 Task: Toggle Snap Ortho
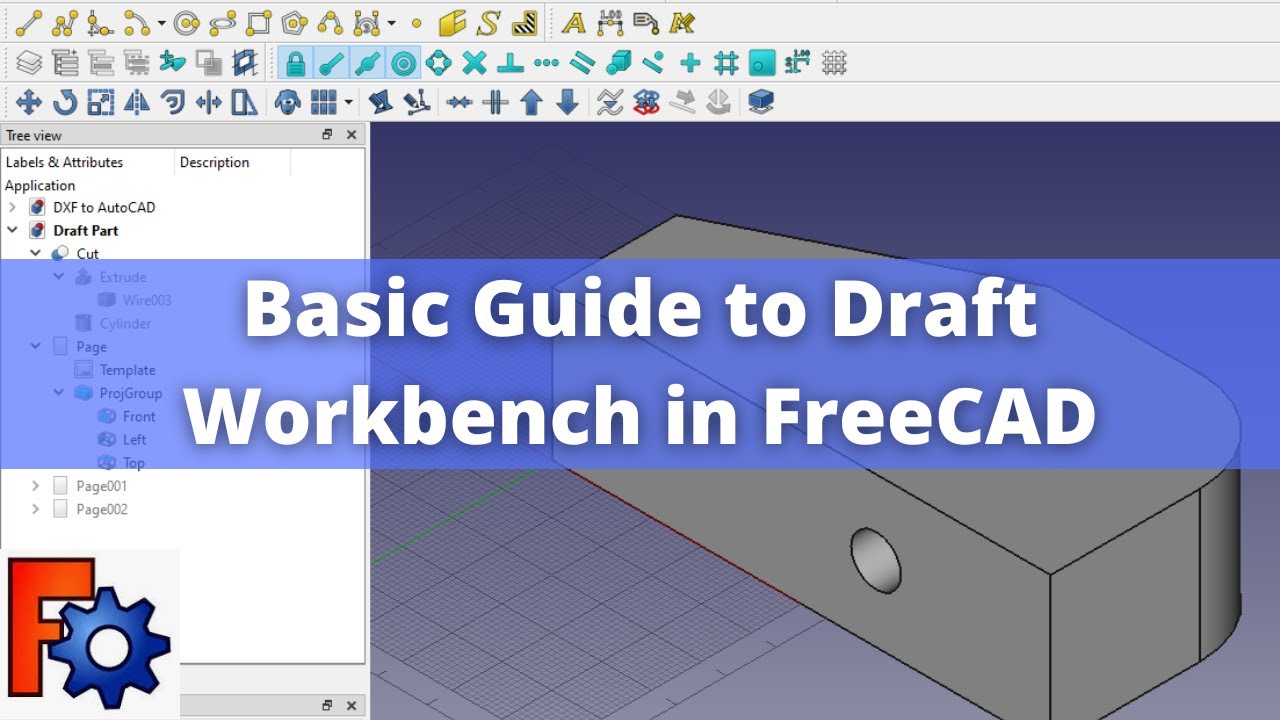coord(690,63)
